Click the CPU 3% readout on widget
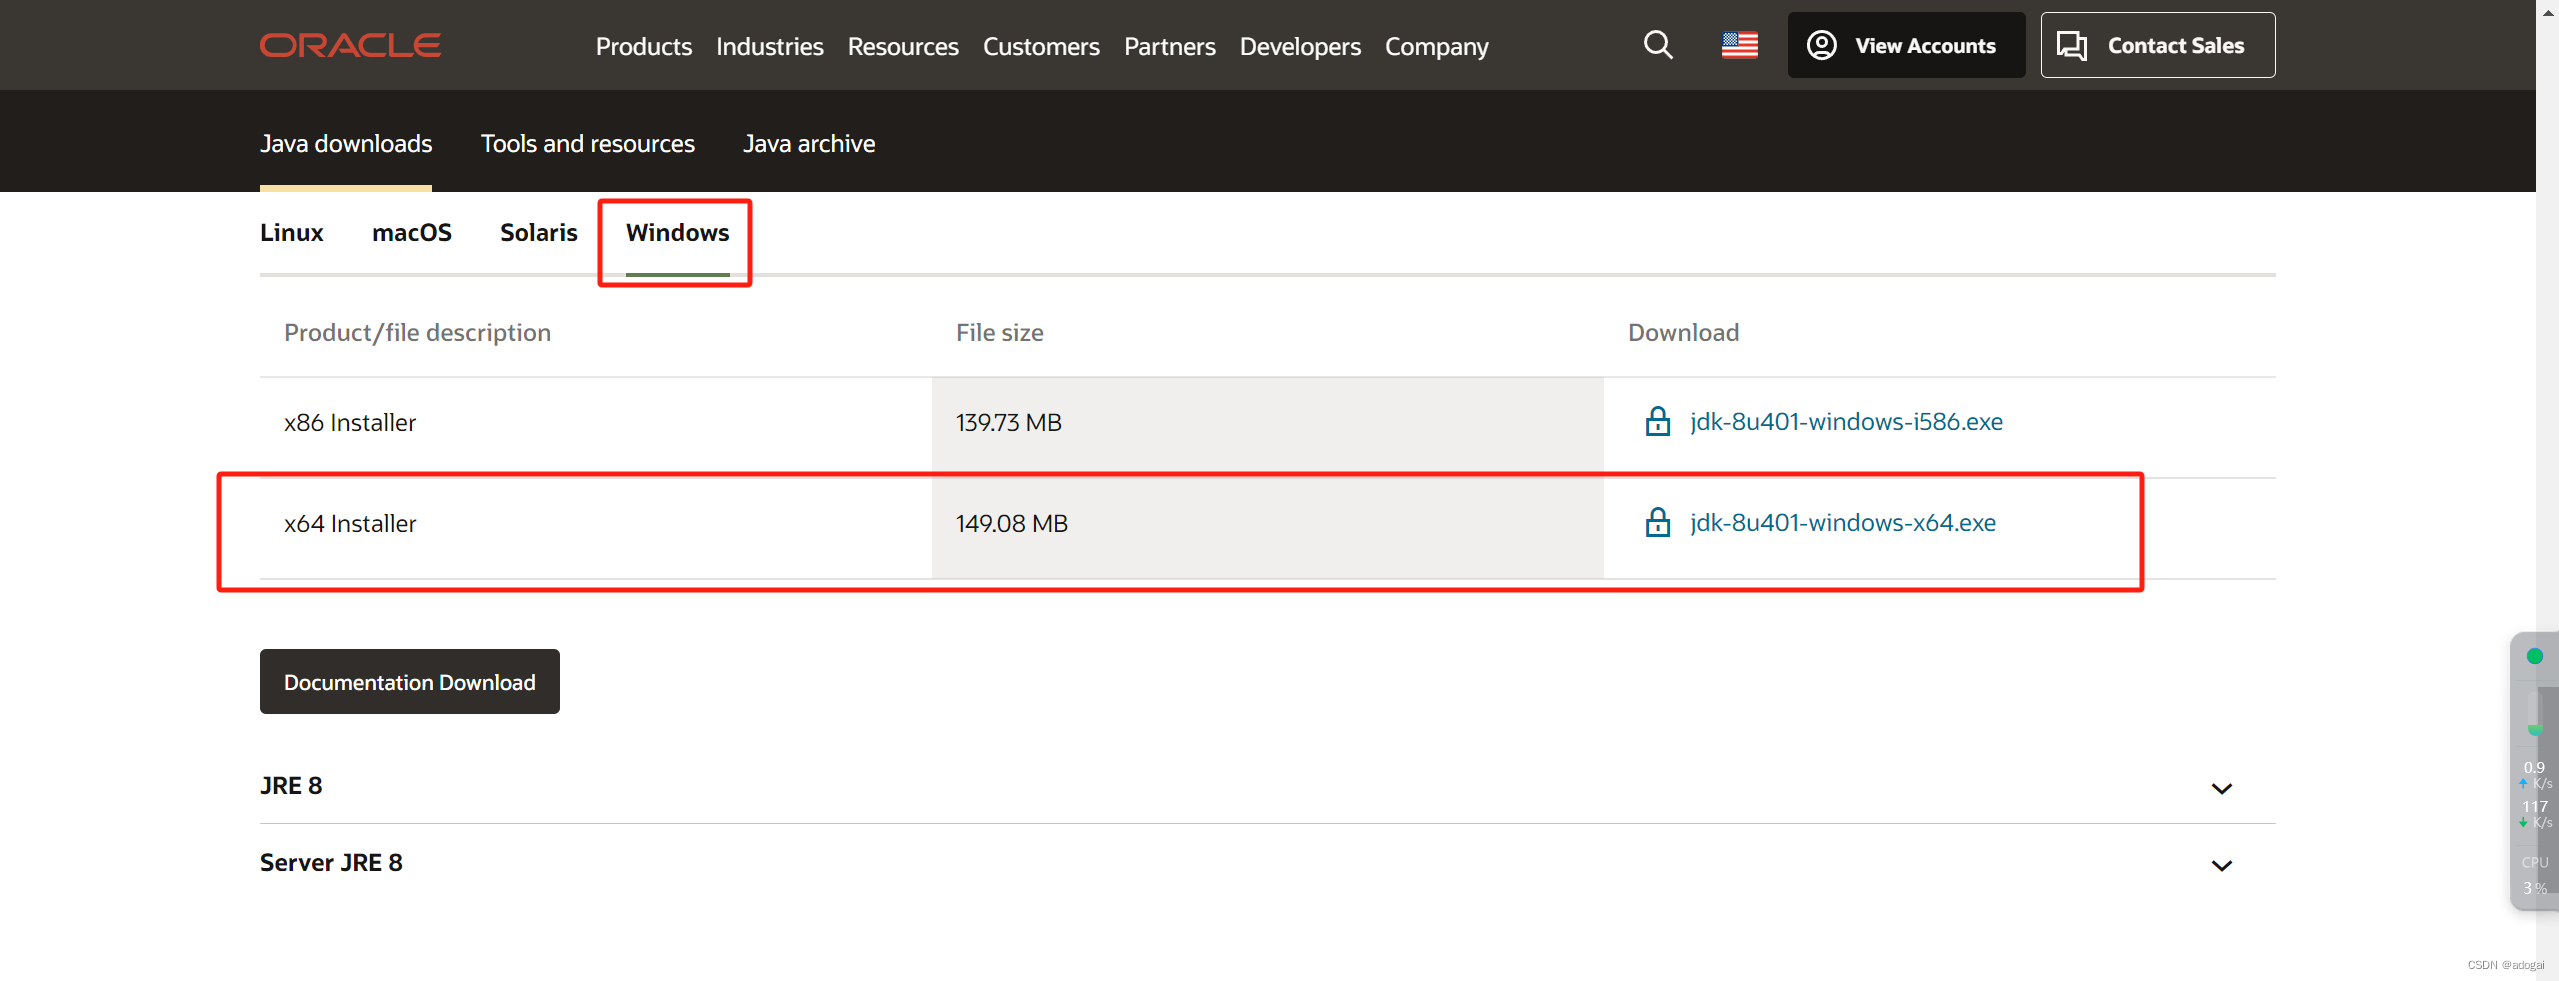Screen dimensions: 2559x981 pos(2535,876)
